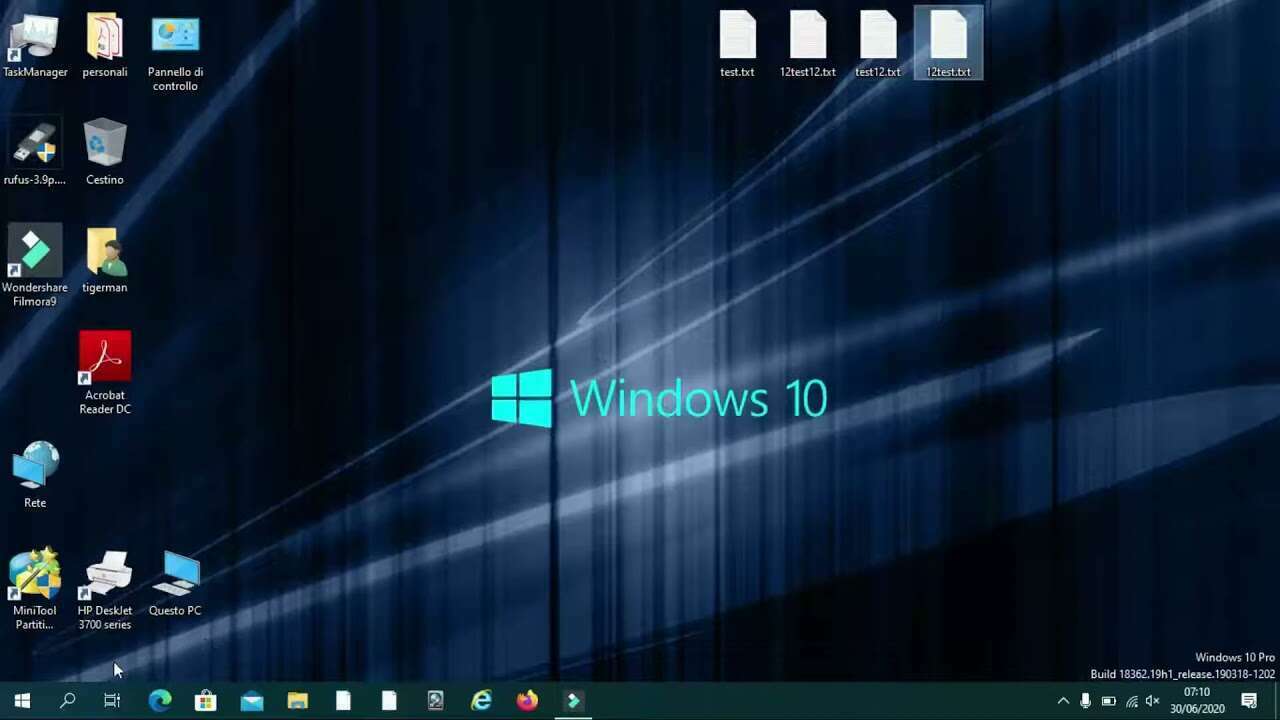1280x720 pixels.
Task: Open the battery status tray icon
Action: (1109, 701)
